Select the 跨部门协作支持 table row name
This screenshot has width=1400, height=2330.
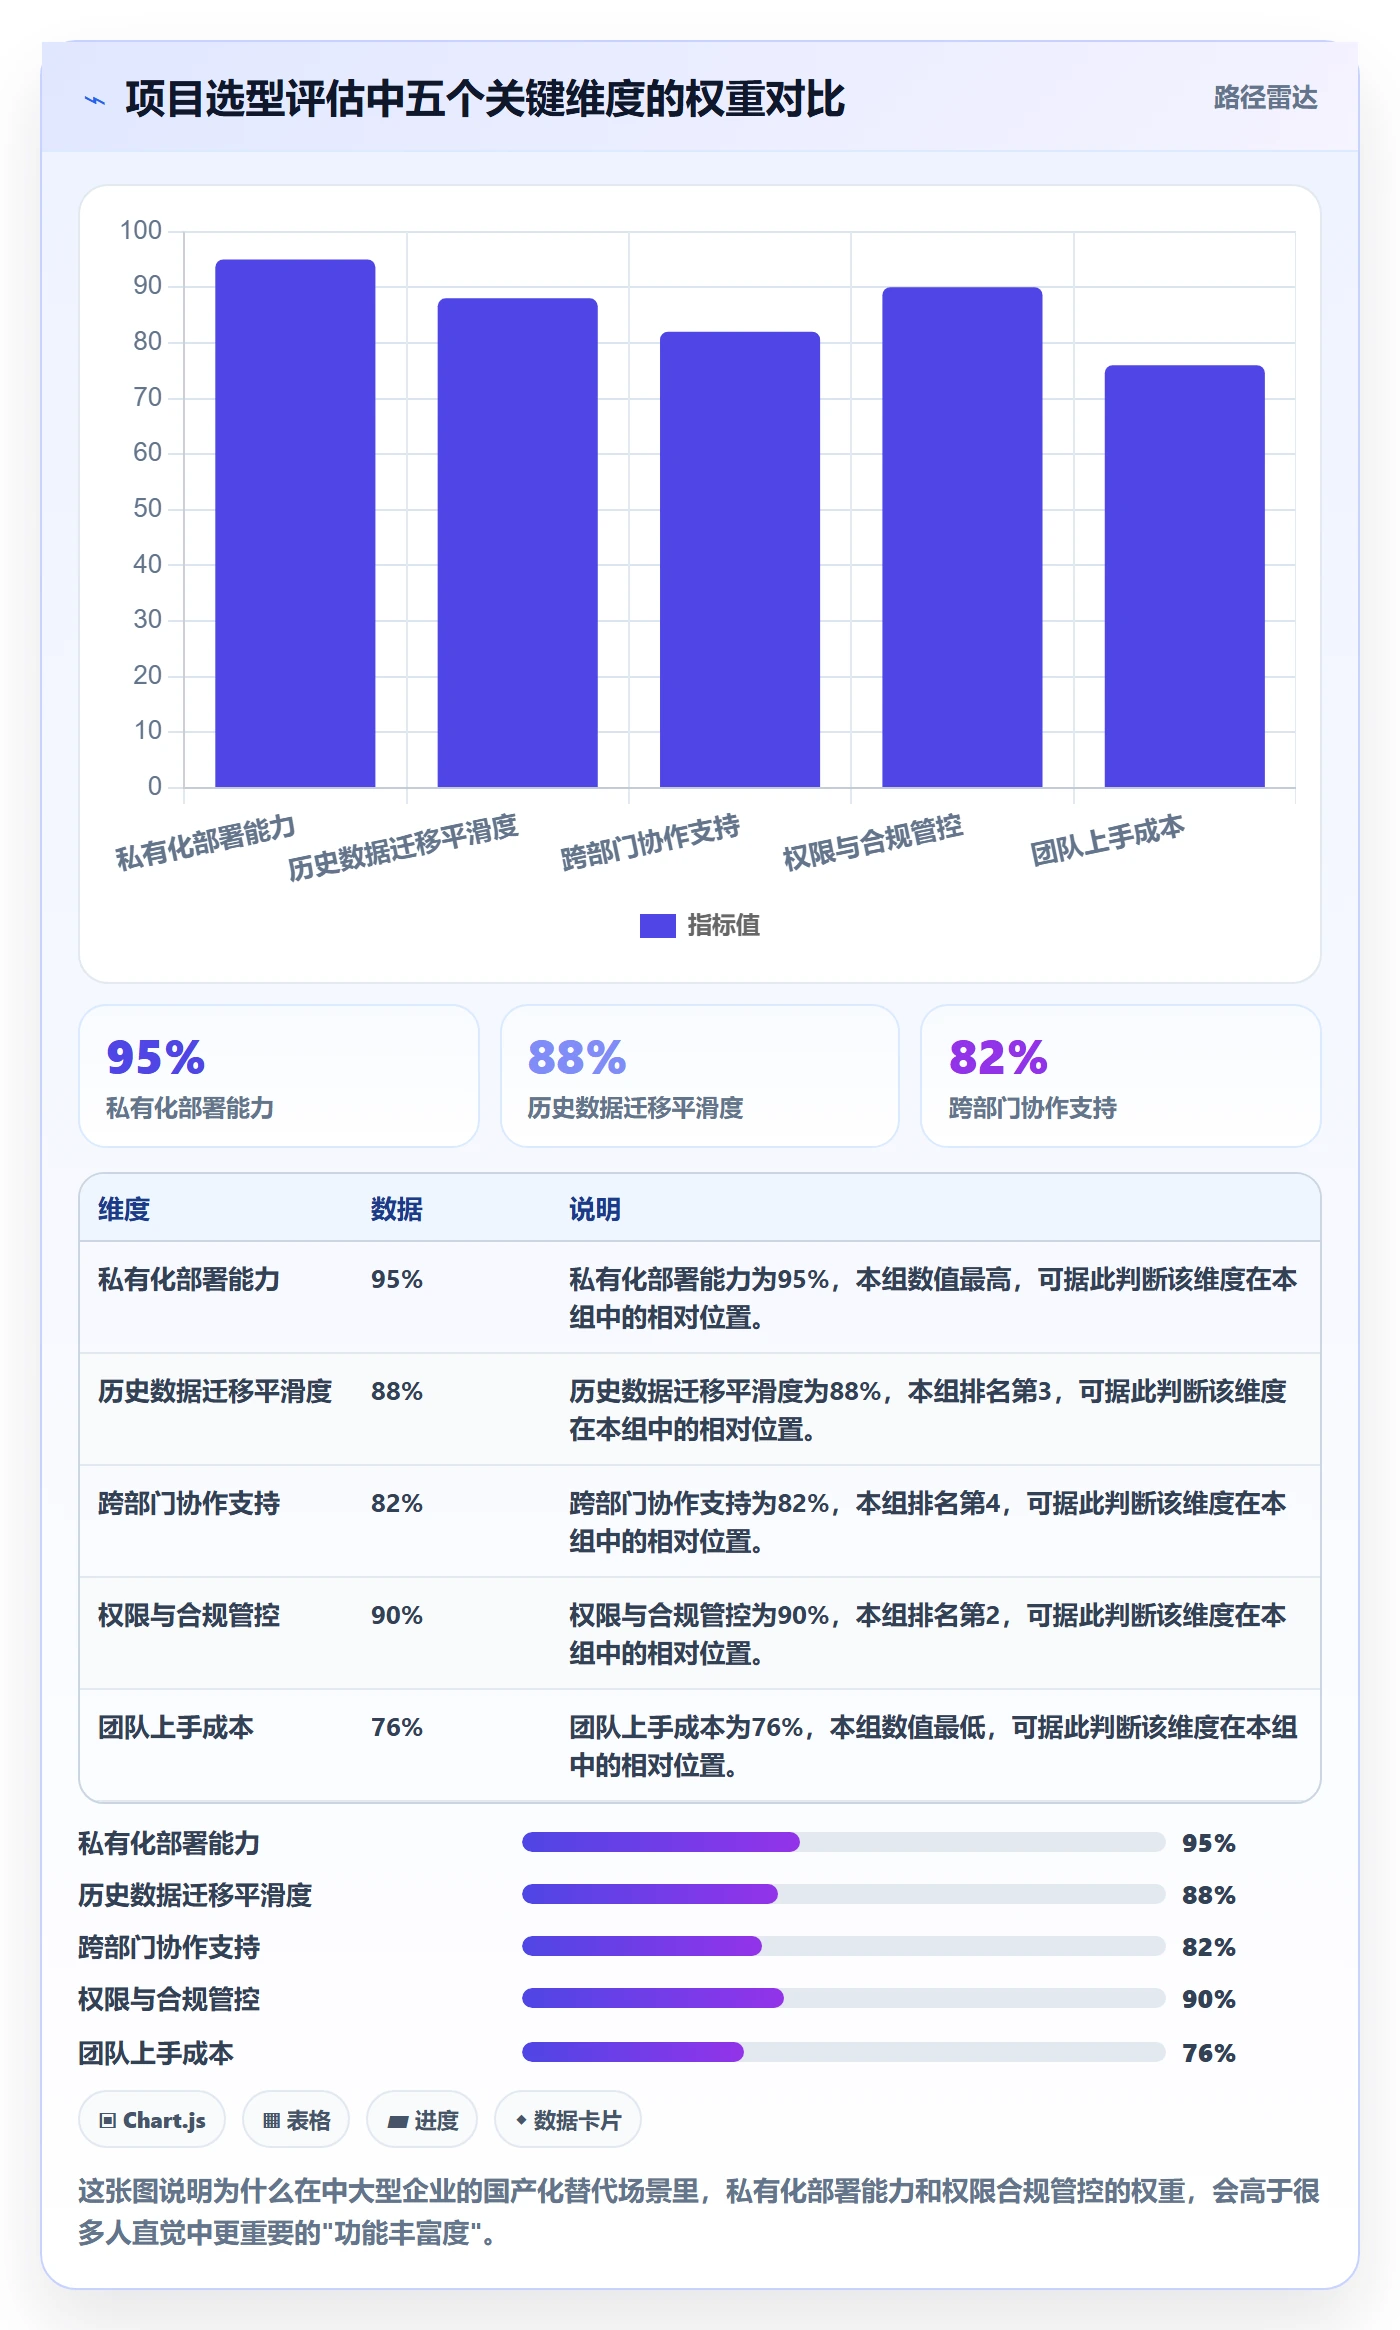coord(189,1503)
